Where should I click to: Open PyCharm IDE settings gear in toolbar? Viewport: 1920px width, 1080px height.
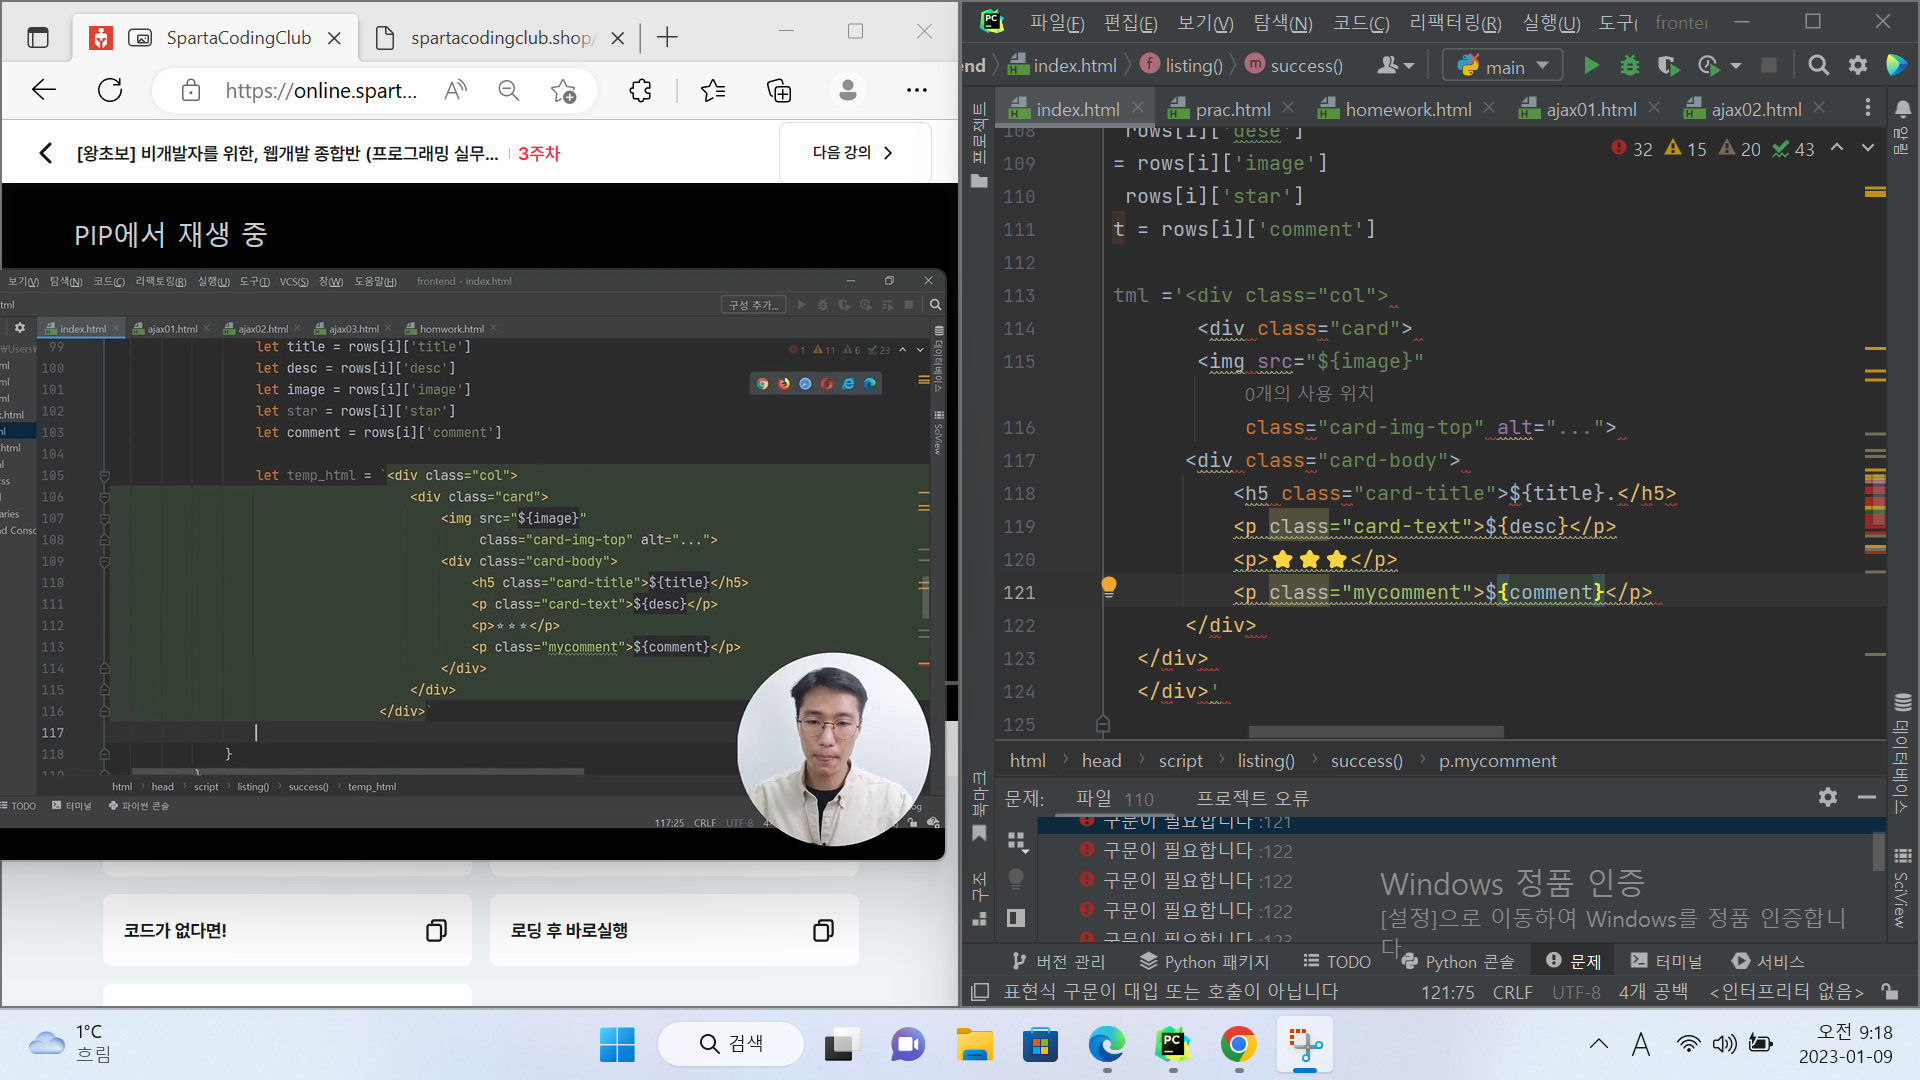1858,66
